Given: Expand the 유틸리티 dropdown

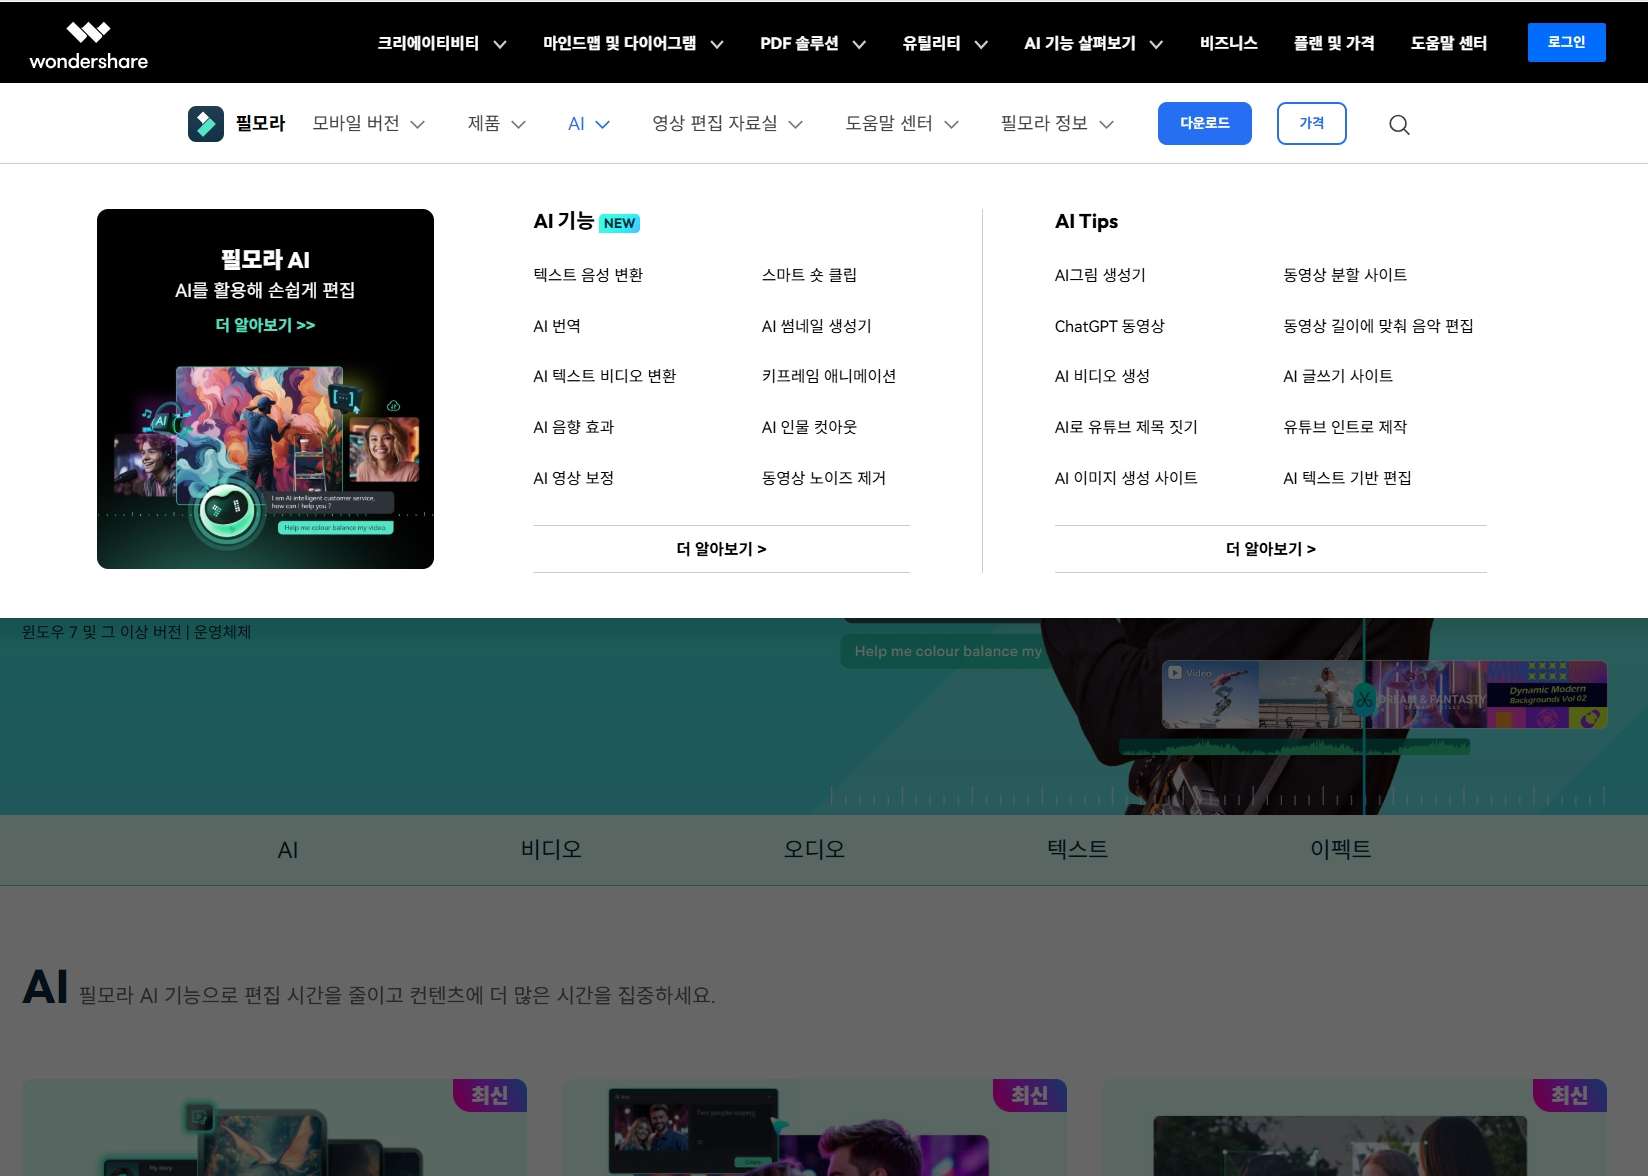Looking at the screenshot, I should (945, 43).
